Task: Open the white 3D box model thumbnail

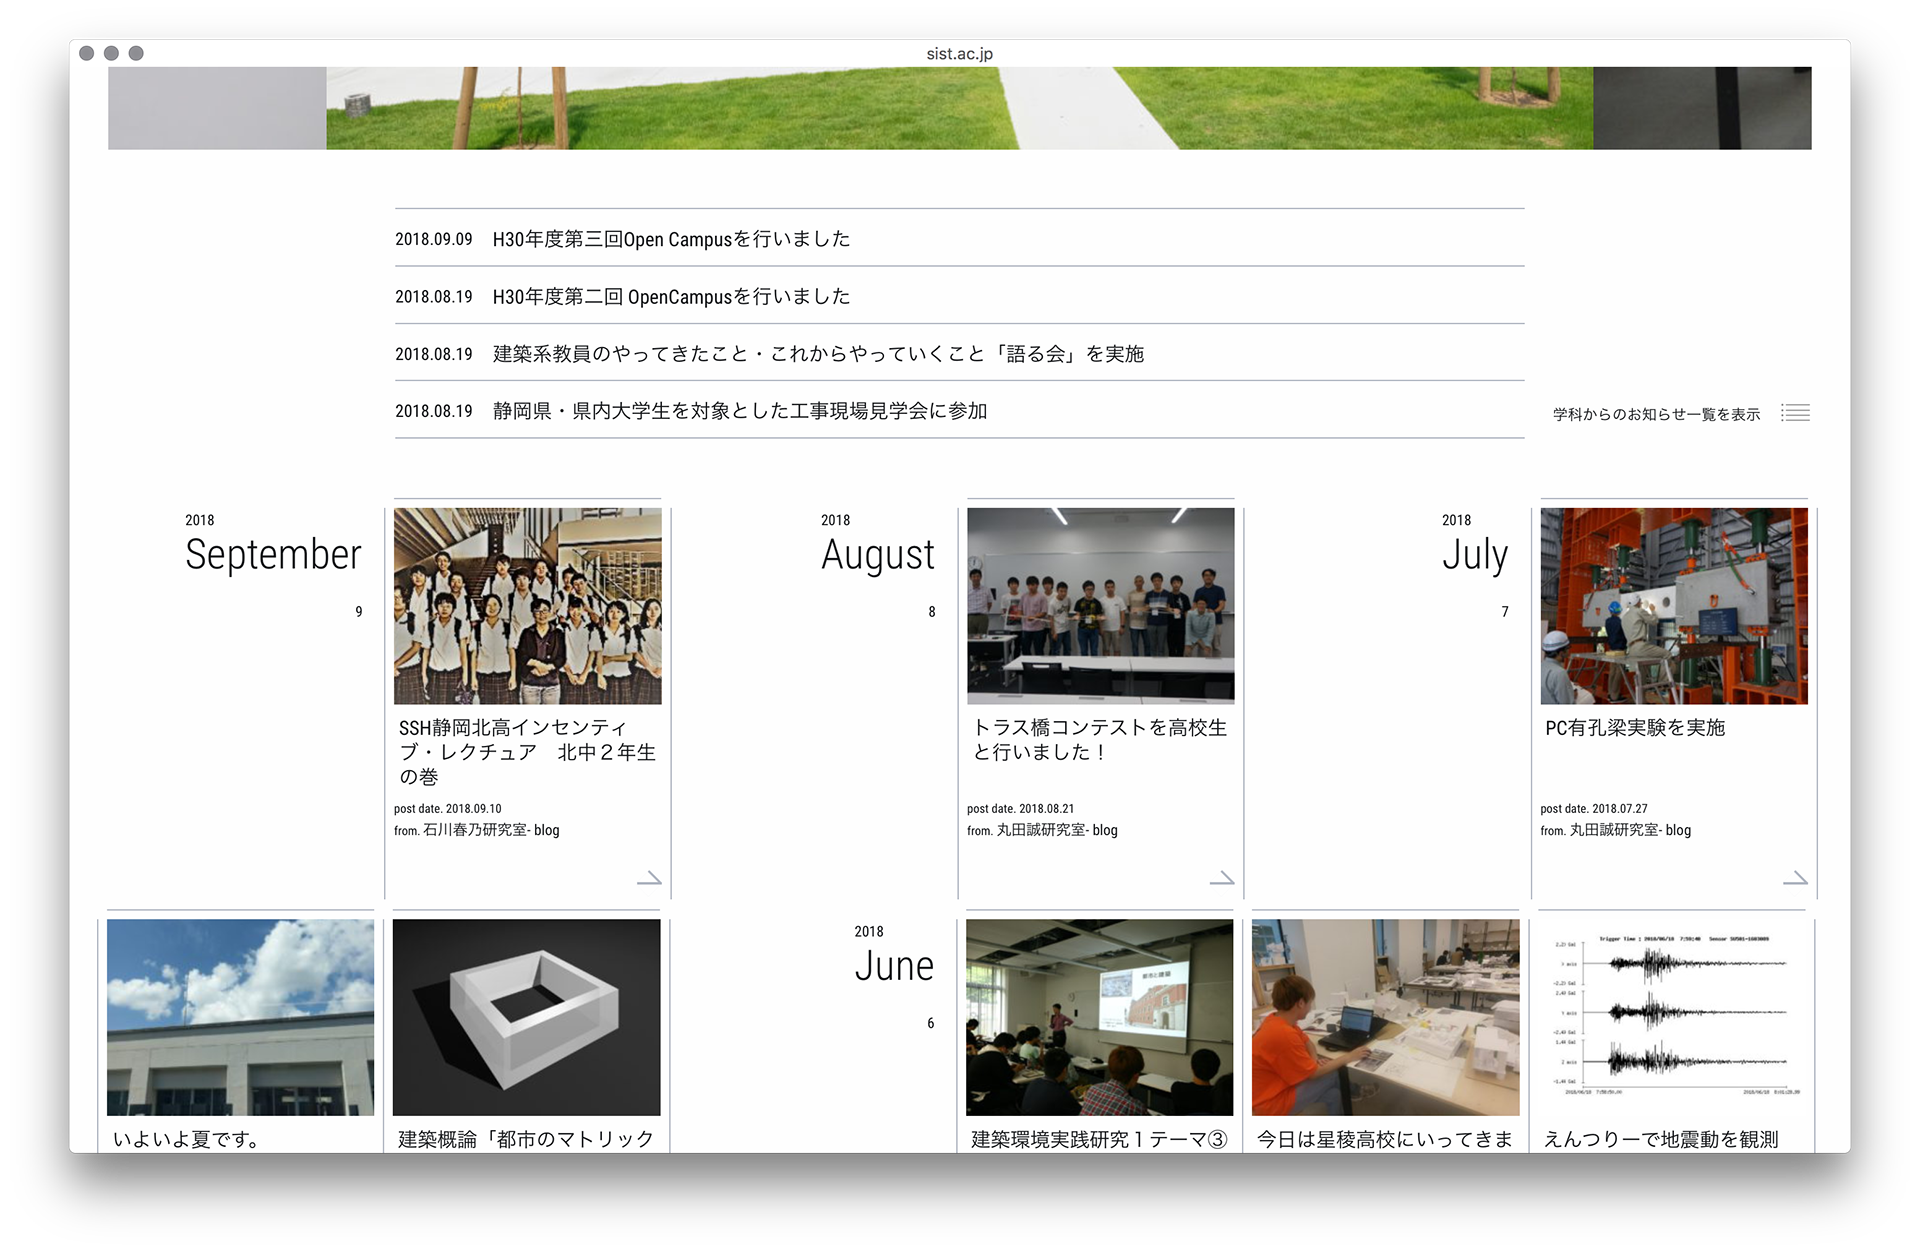Action: [x=526, y=1017]
